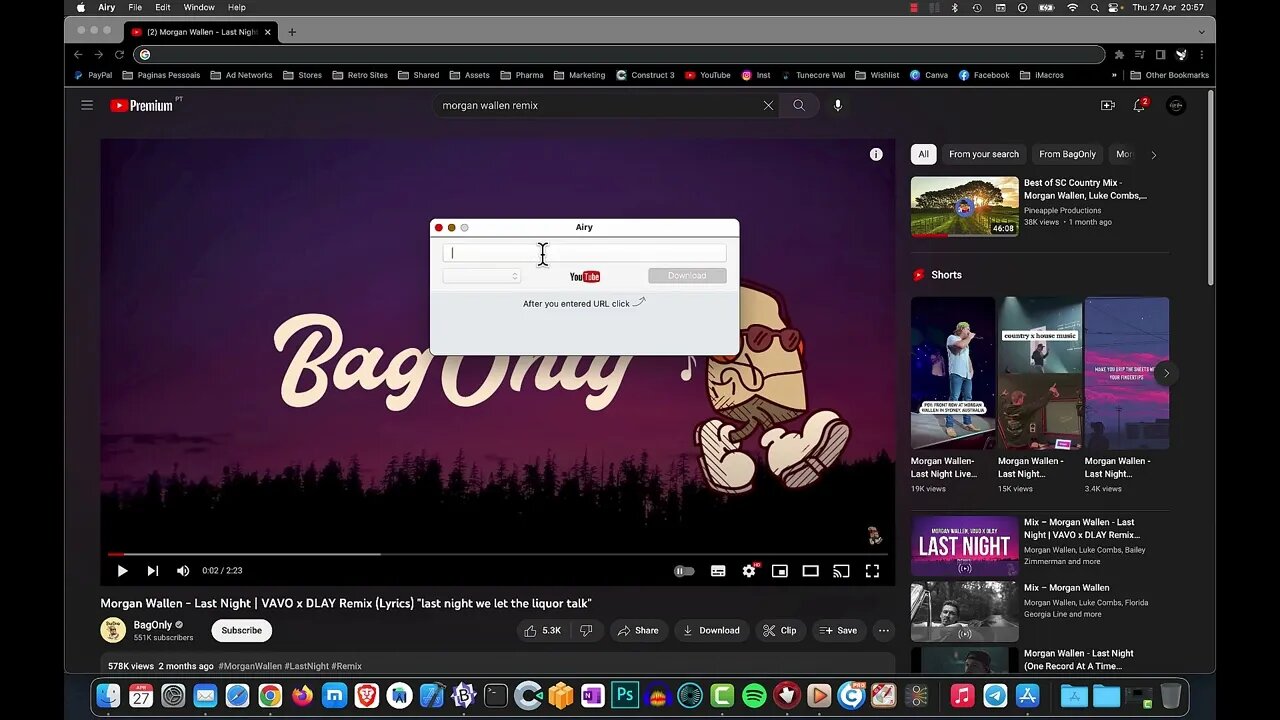
Task: Select the From your search chip
Action: click(984, 154)
